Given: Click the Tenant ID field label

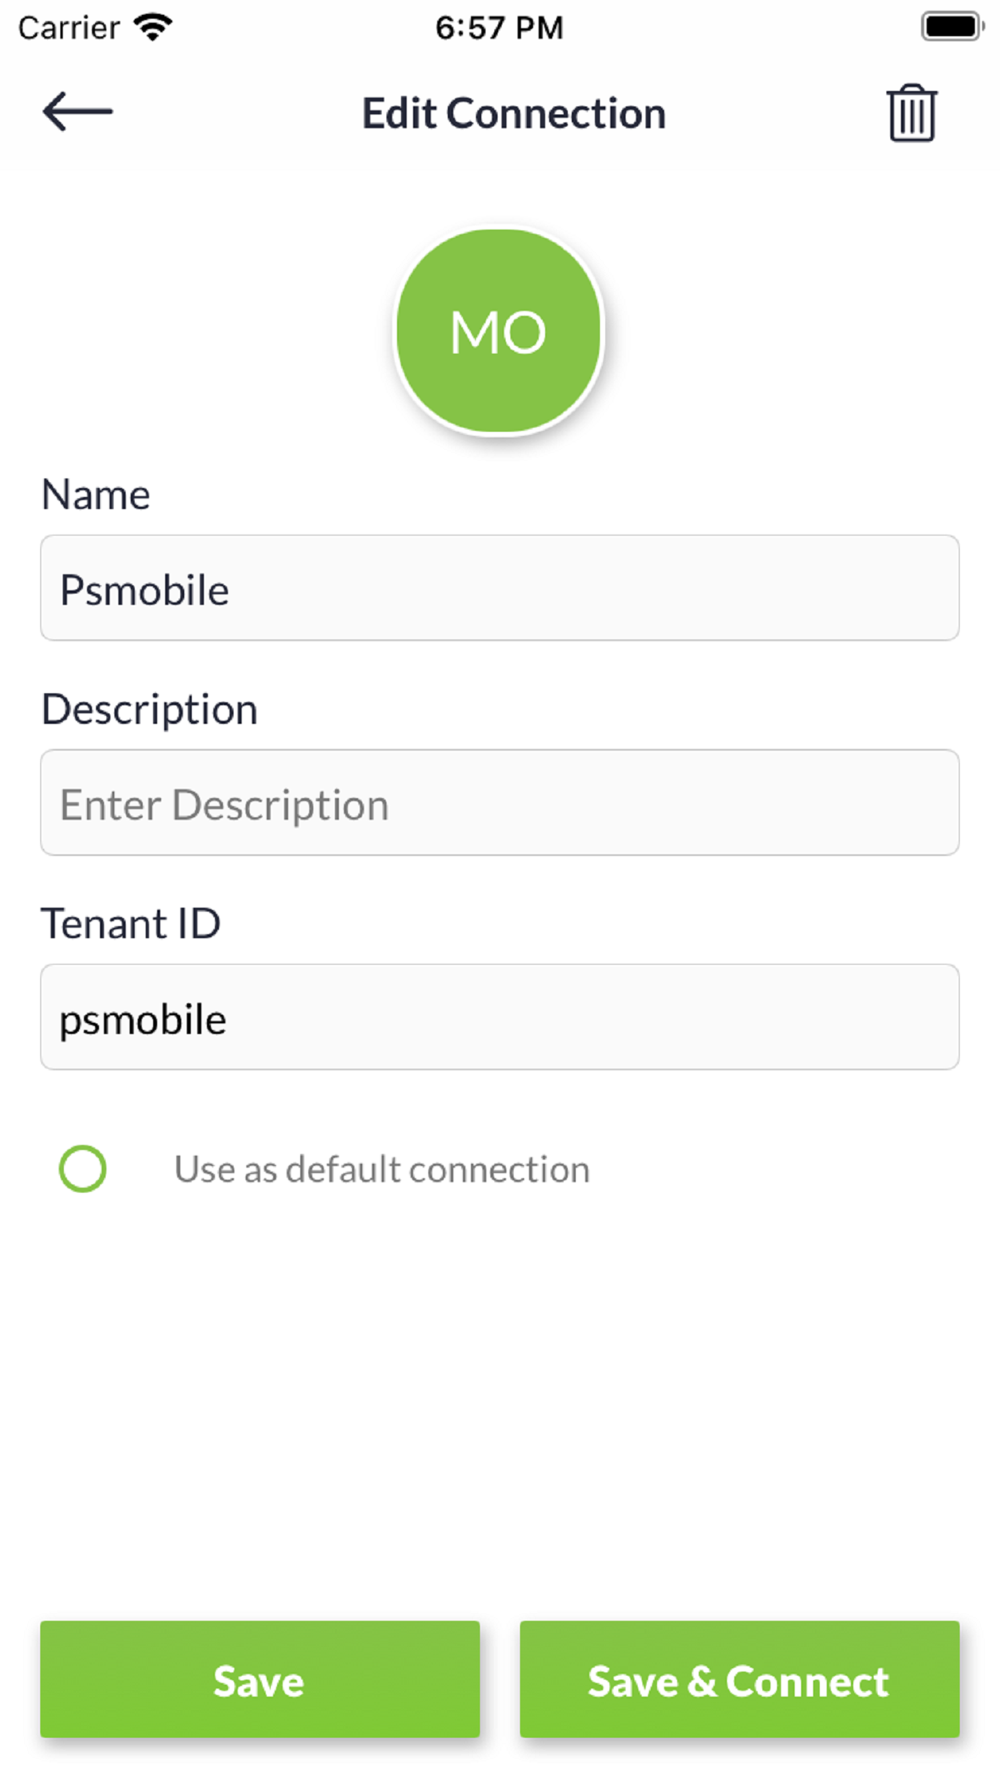Looking at the screenshot, I should (x=131, y=924).
